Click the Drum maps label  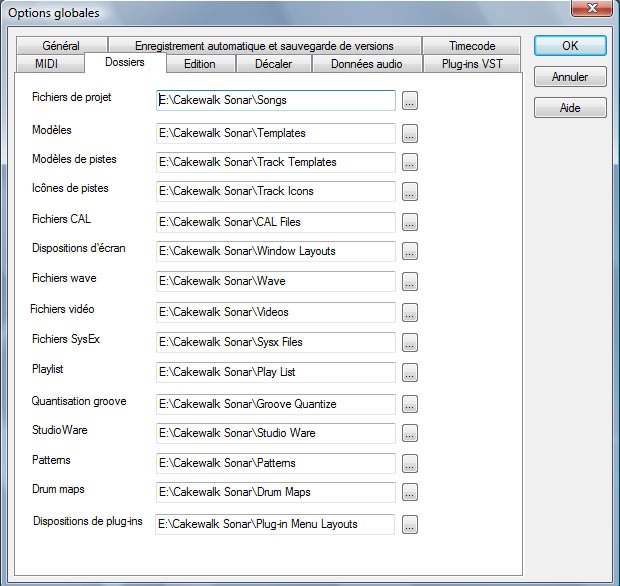pyautogui.click(x=58, y=489)
